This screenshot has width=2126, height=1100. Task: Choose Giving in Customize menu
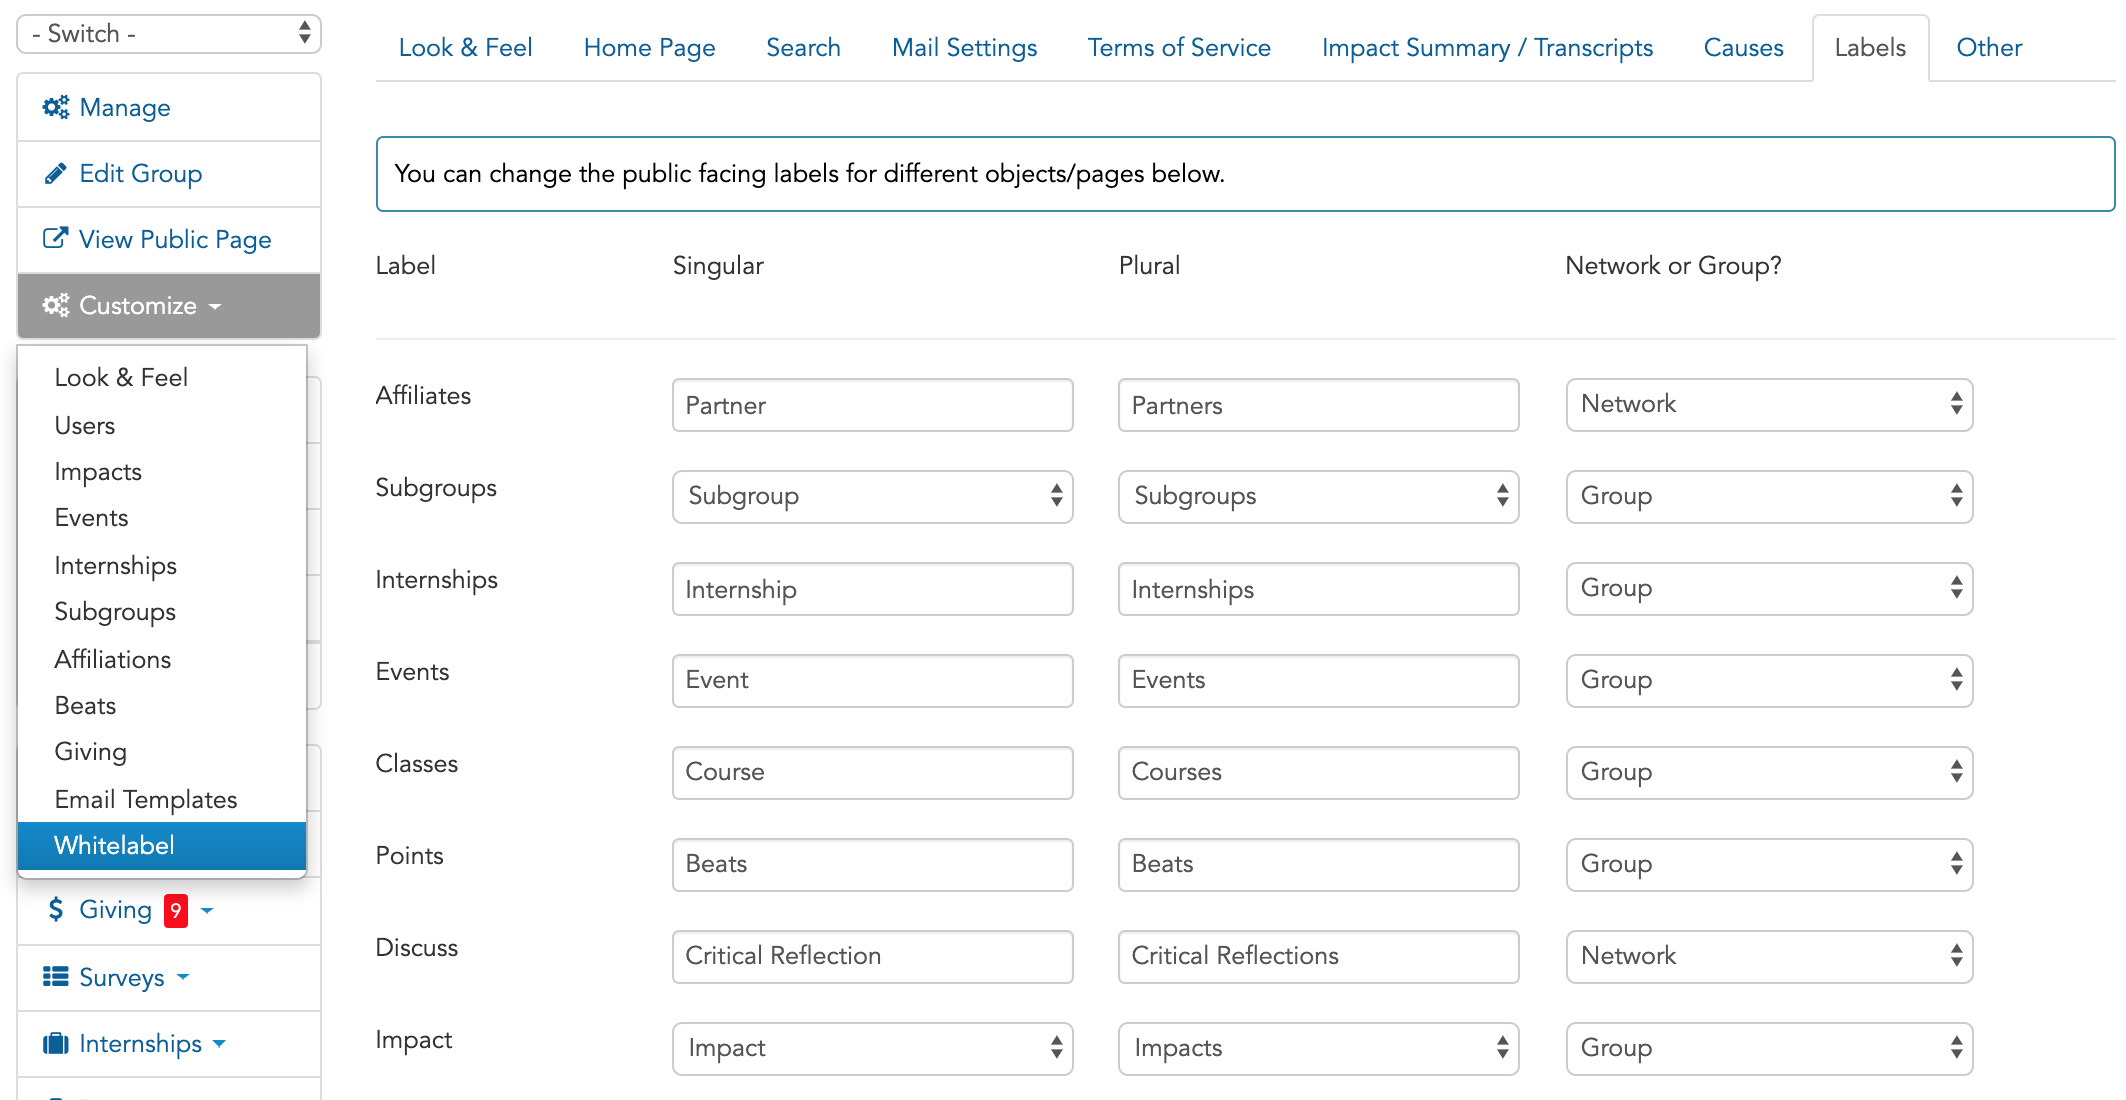(x=162, y=751)
